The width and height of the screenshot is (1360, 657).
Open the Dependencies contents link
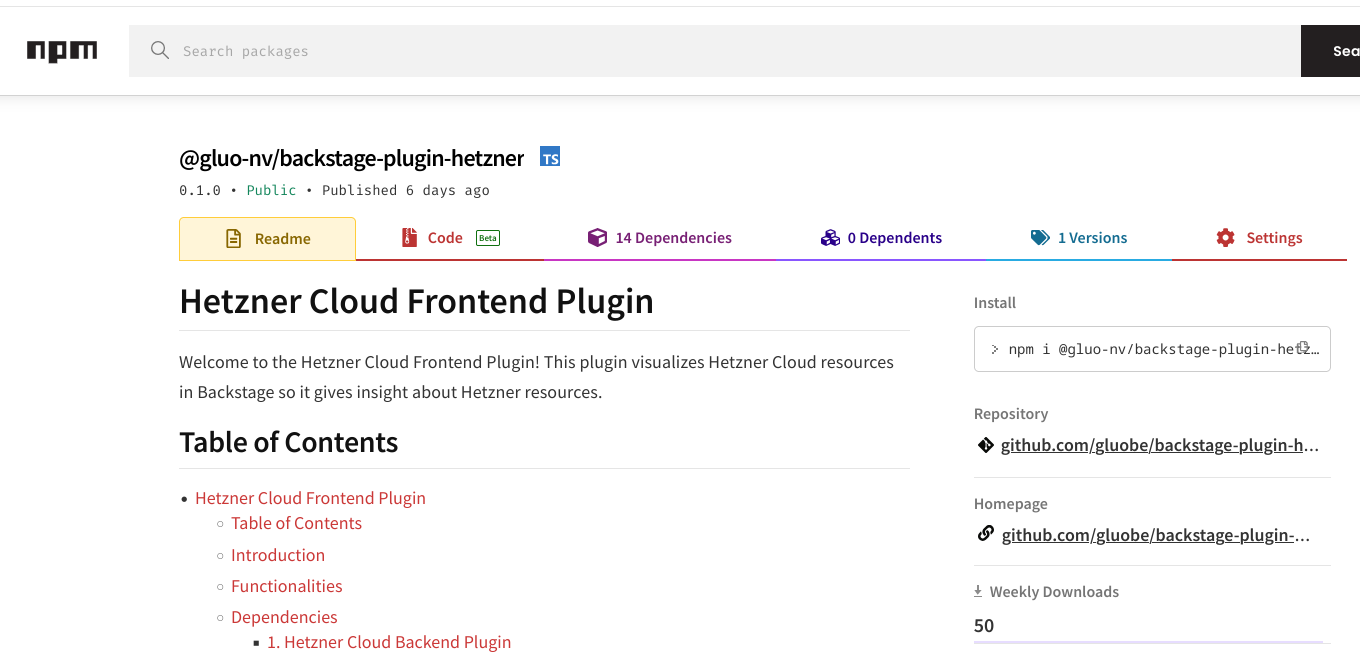[284, 617]
